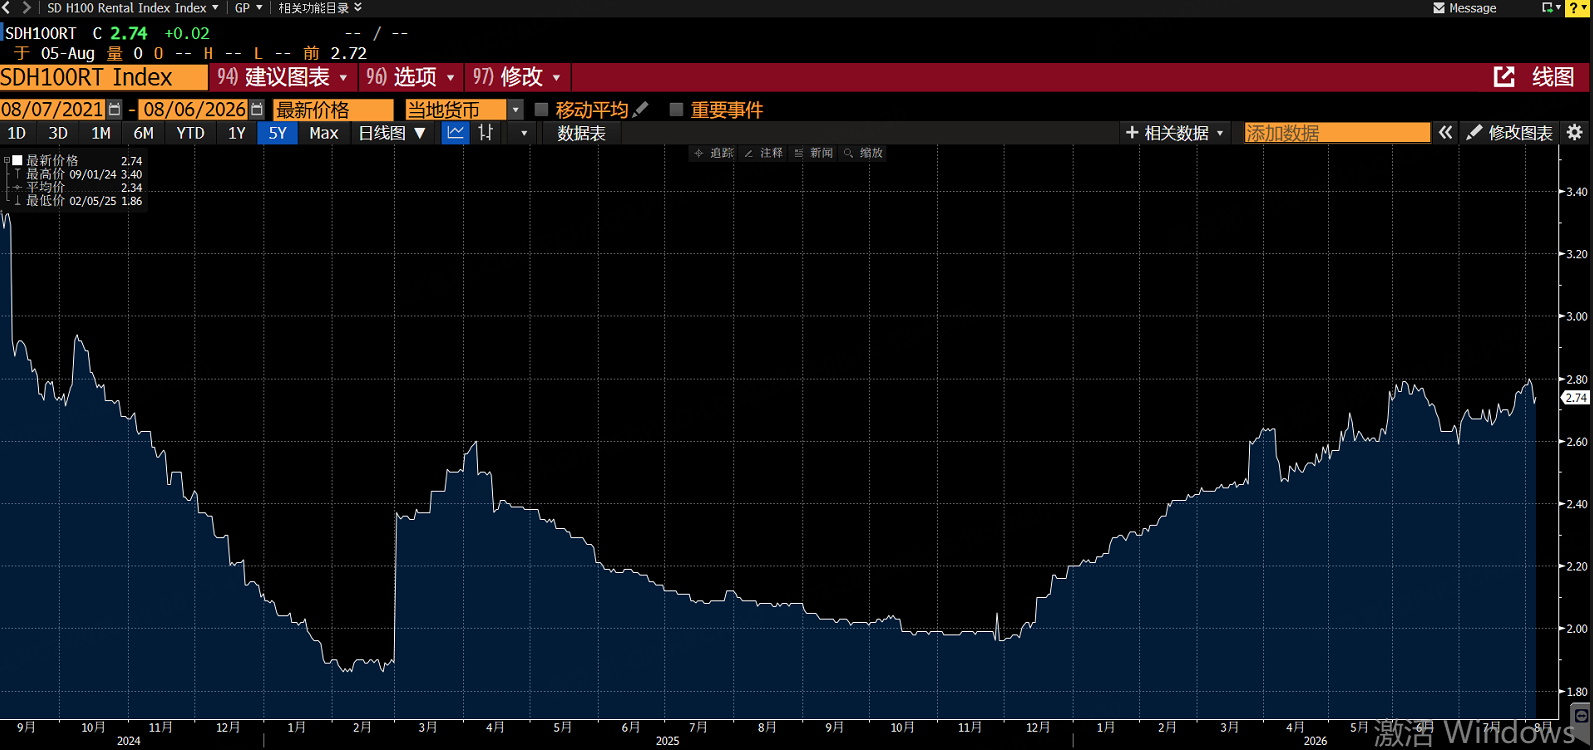Go back with the left arrow icon

click(6, 7)
